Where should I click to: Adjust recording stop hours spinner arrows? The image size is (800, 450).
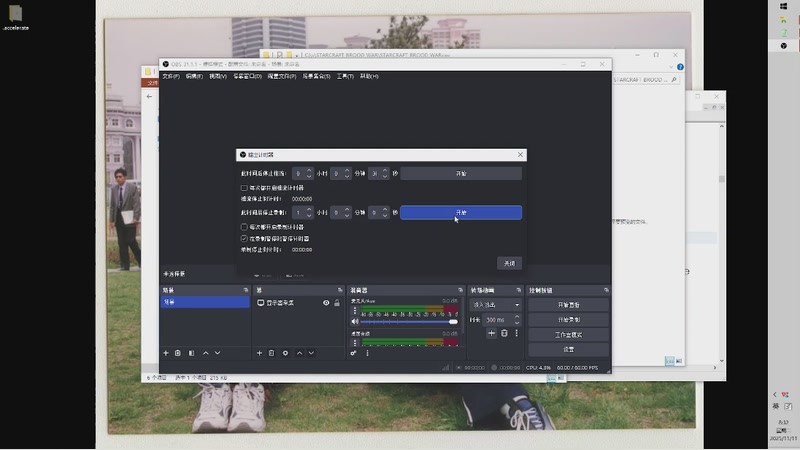[x=308, y=213]
